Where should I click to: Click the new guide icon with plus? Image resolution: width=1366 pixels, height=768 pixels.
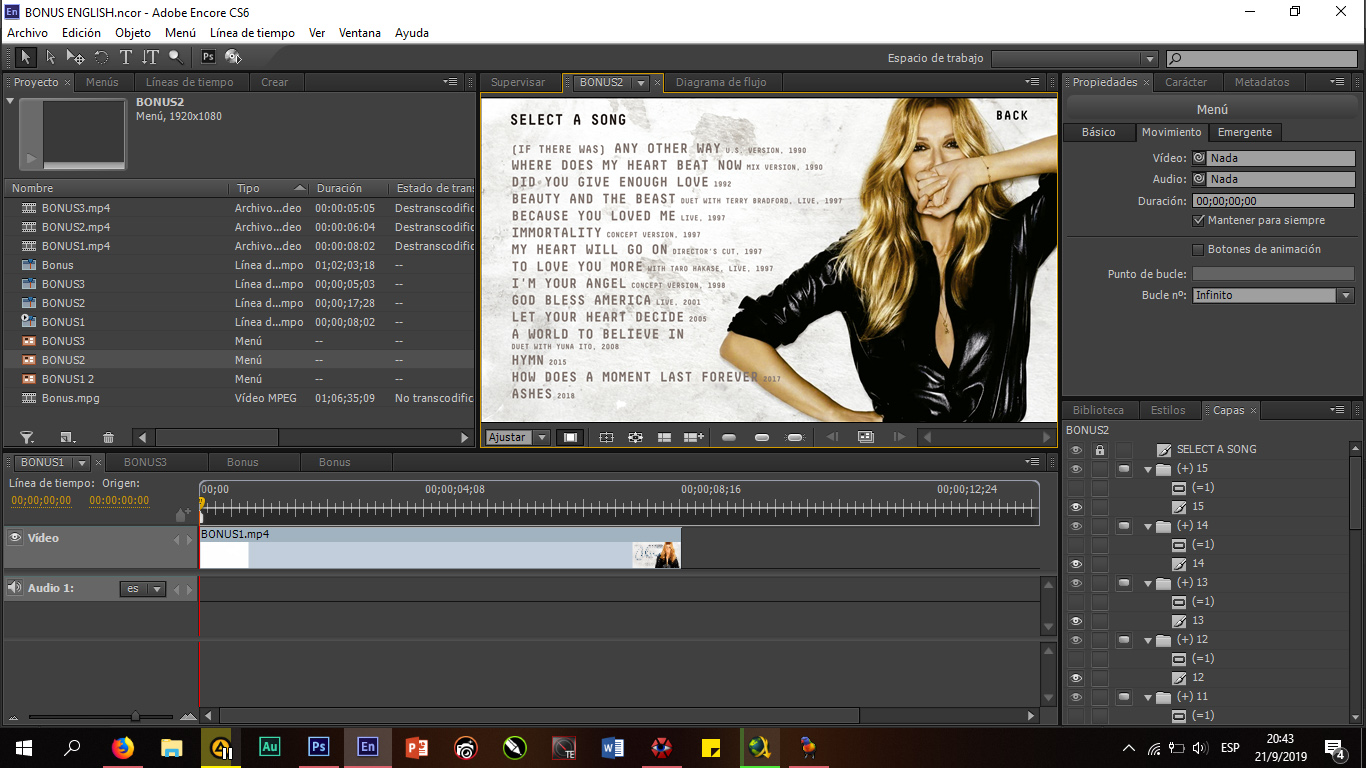(694, 437)
